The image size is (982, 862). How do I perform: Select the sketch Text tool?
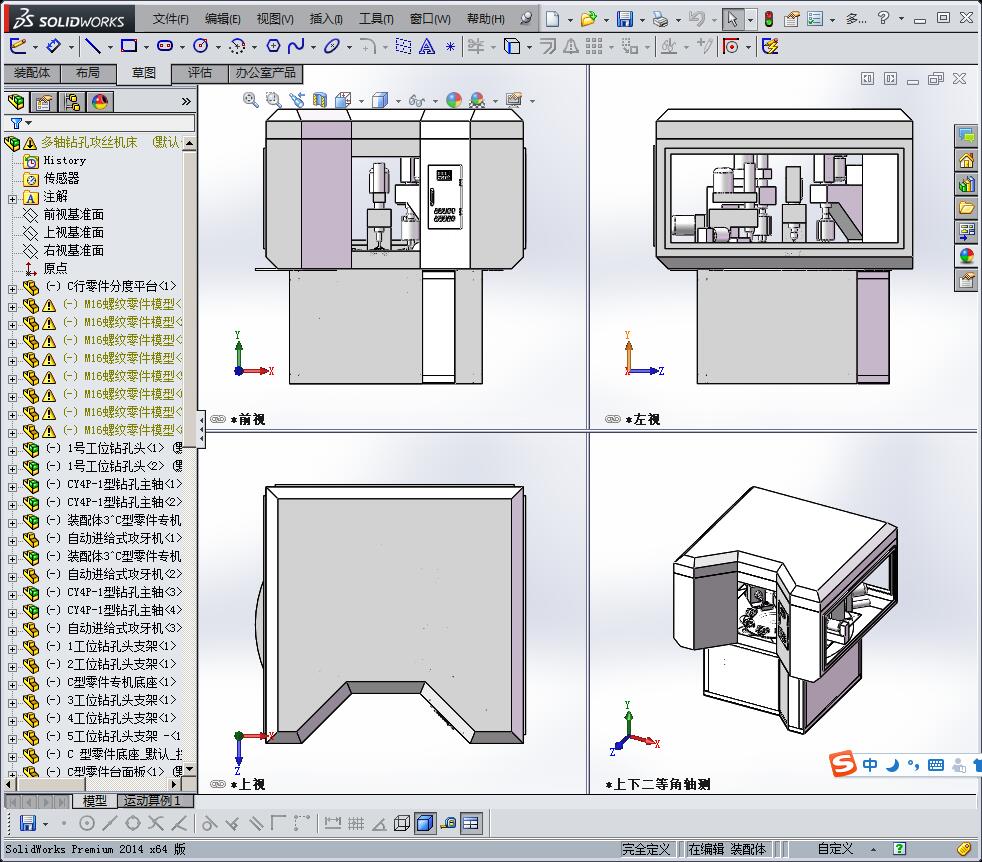click(x=426, y=46)
